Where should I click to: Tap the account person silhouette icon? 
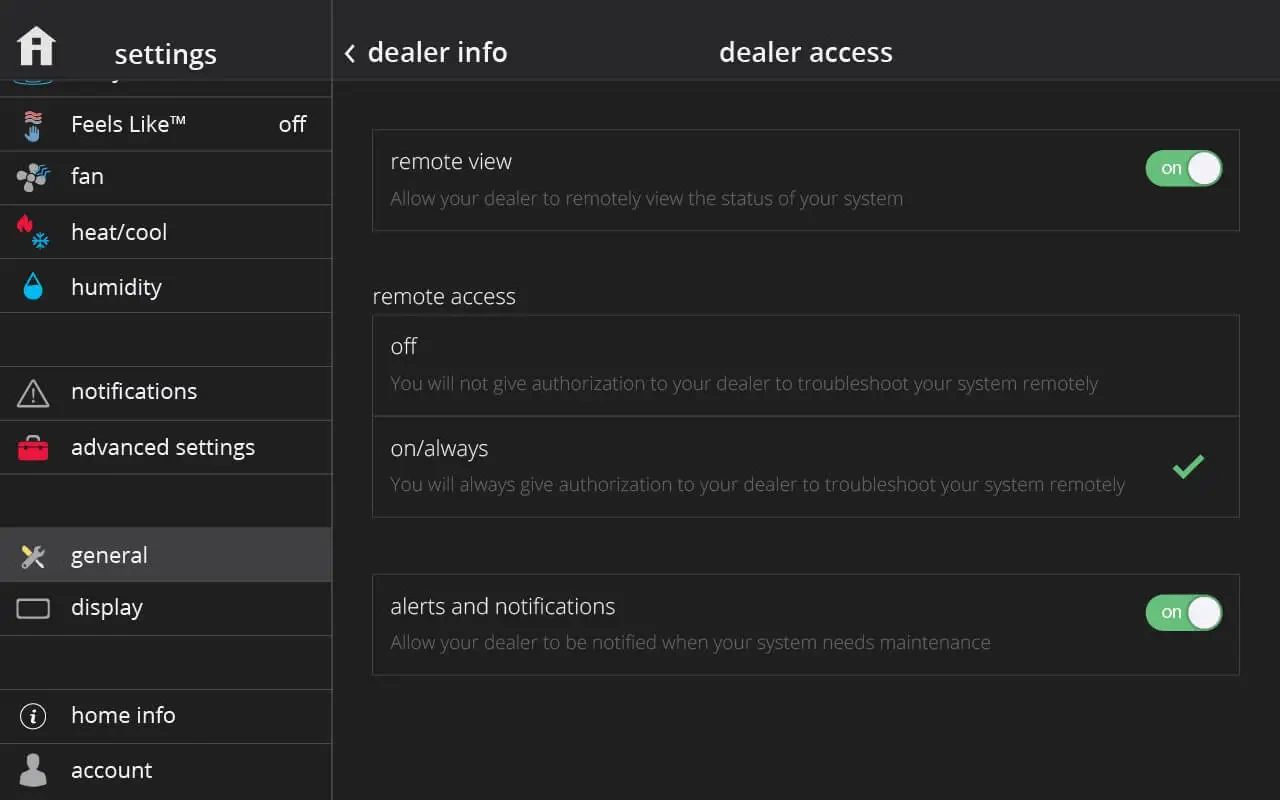point(33,770)
